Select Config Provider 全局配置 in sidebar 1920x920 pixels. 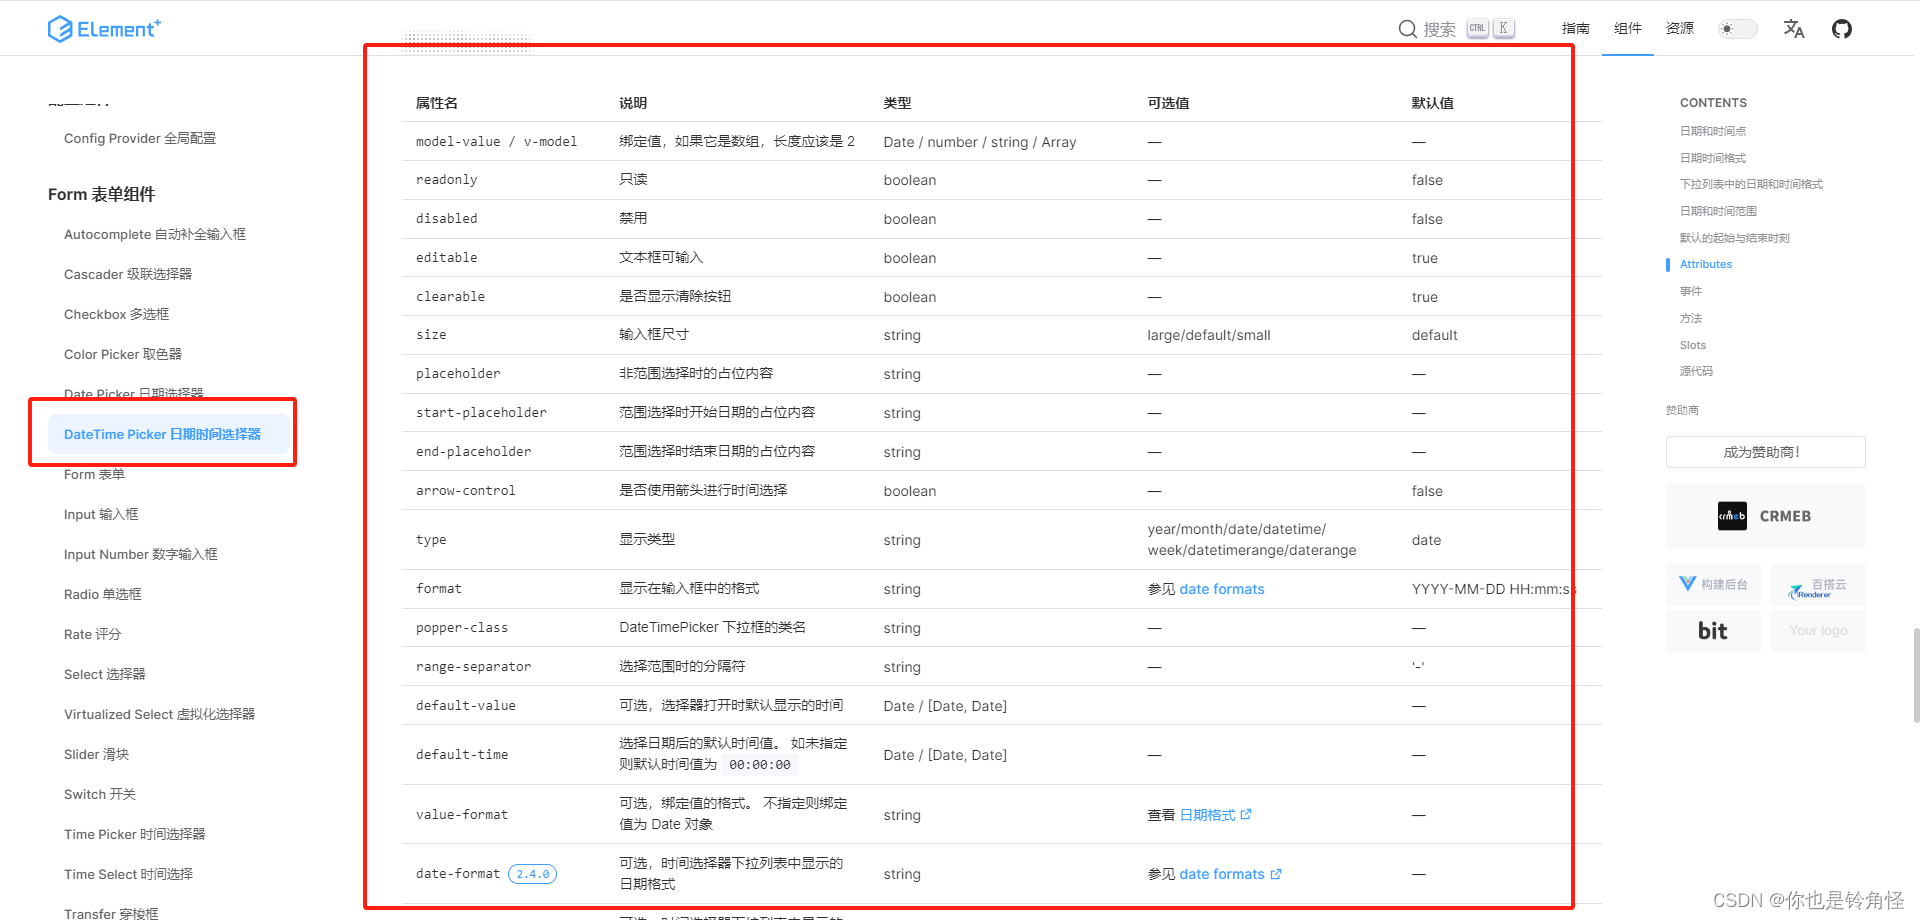coord(139,138)
